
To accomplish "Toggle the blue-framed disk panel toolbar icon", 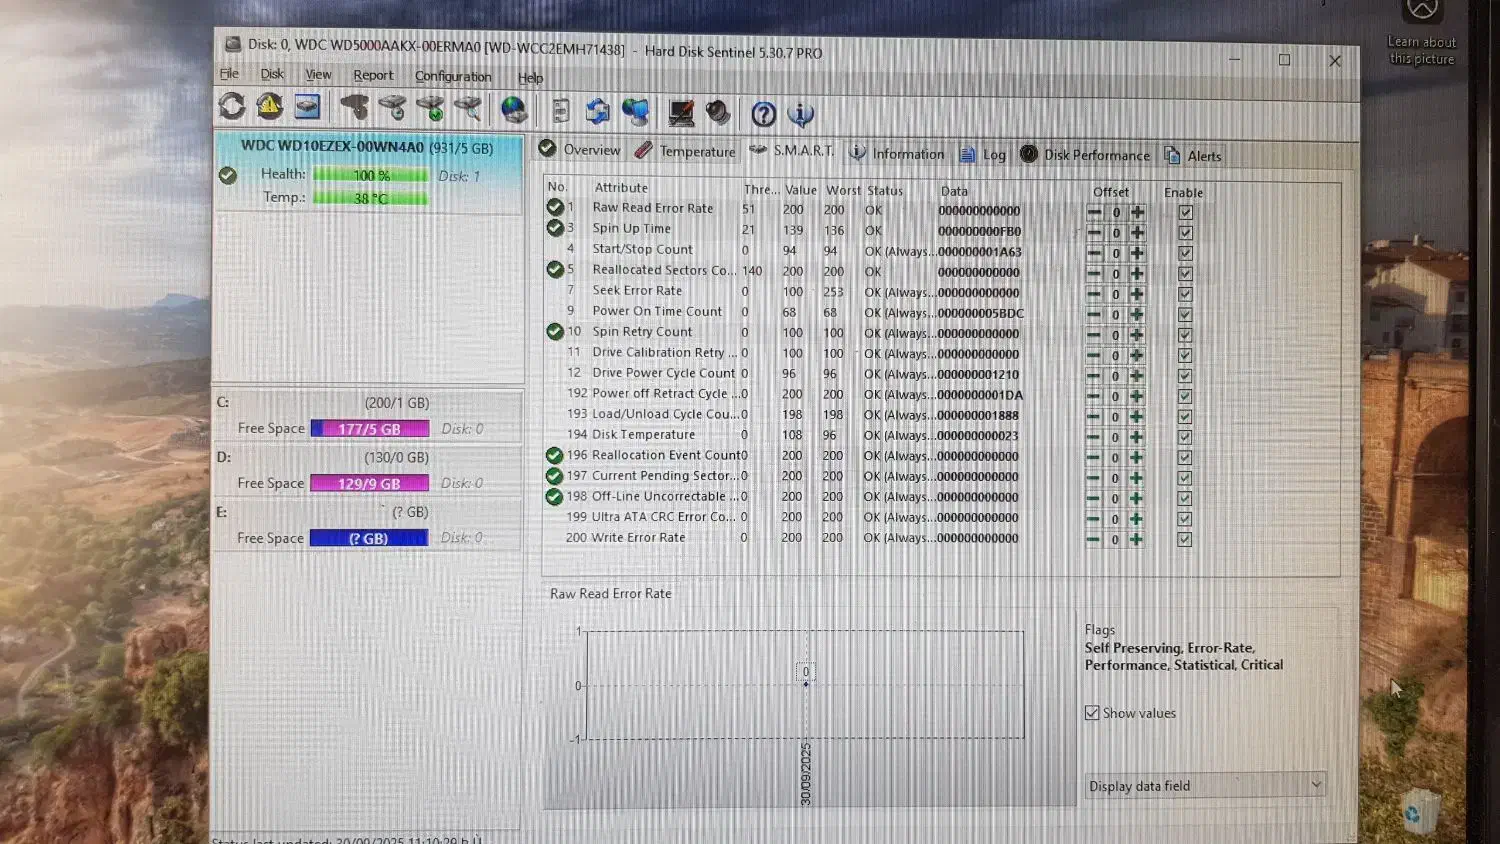I will pyautogui.click(x=307, y=106).
